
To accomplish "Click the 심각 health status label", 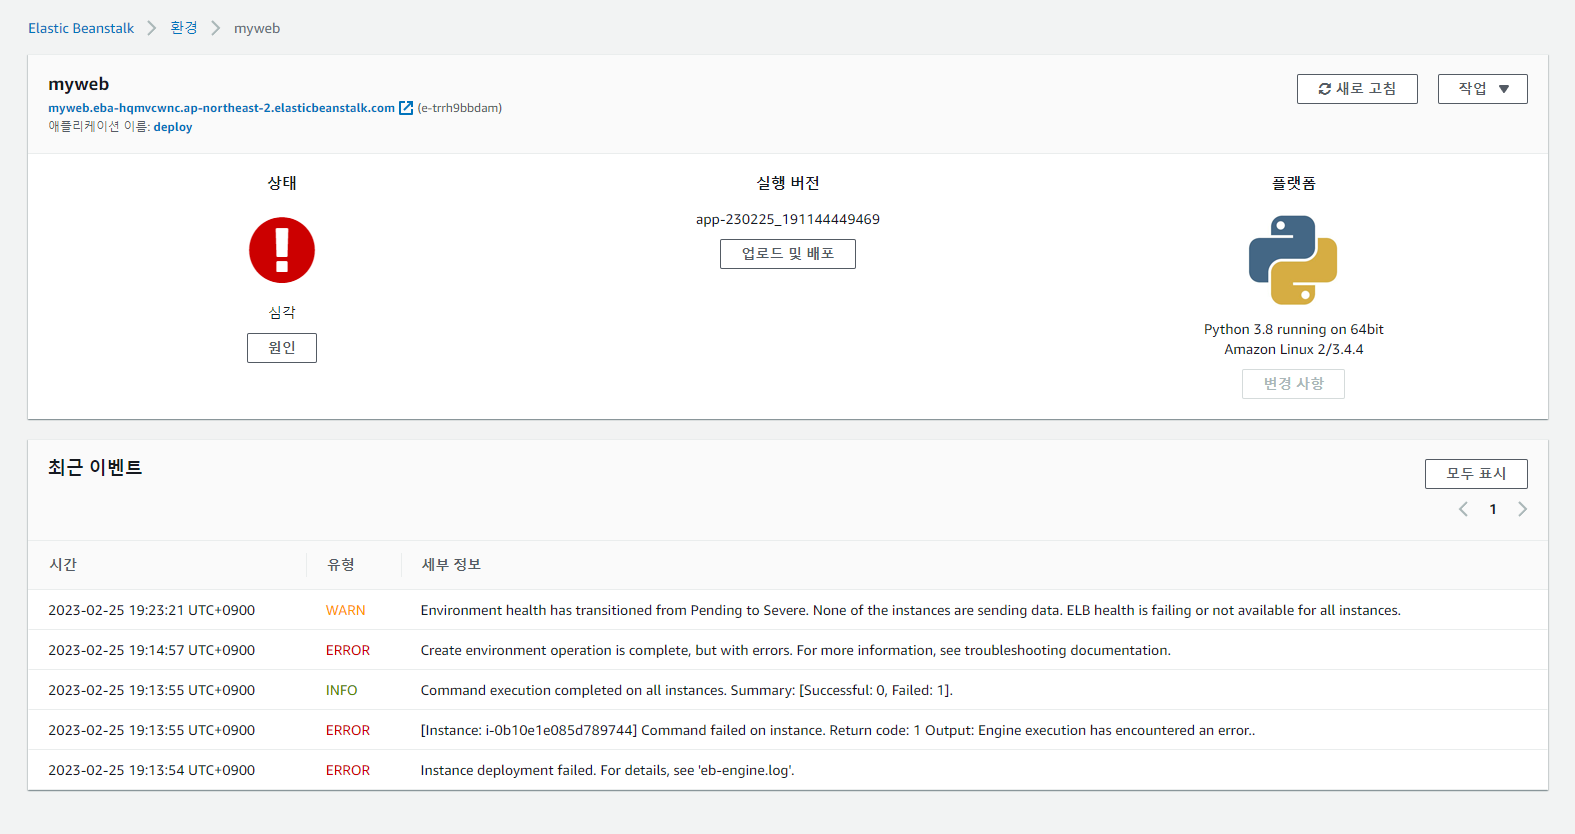I will [282, 313].
